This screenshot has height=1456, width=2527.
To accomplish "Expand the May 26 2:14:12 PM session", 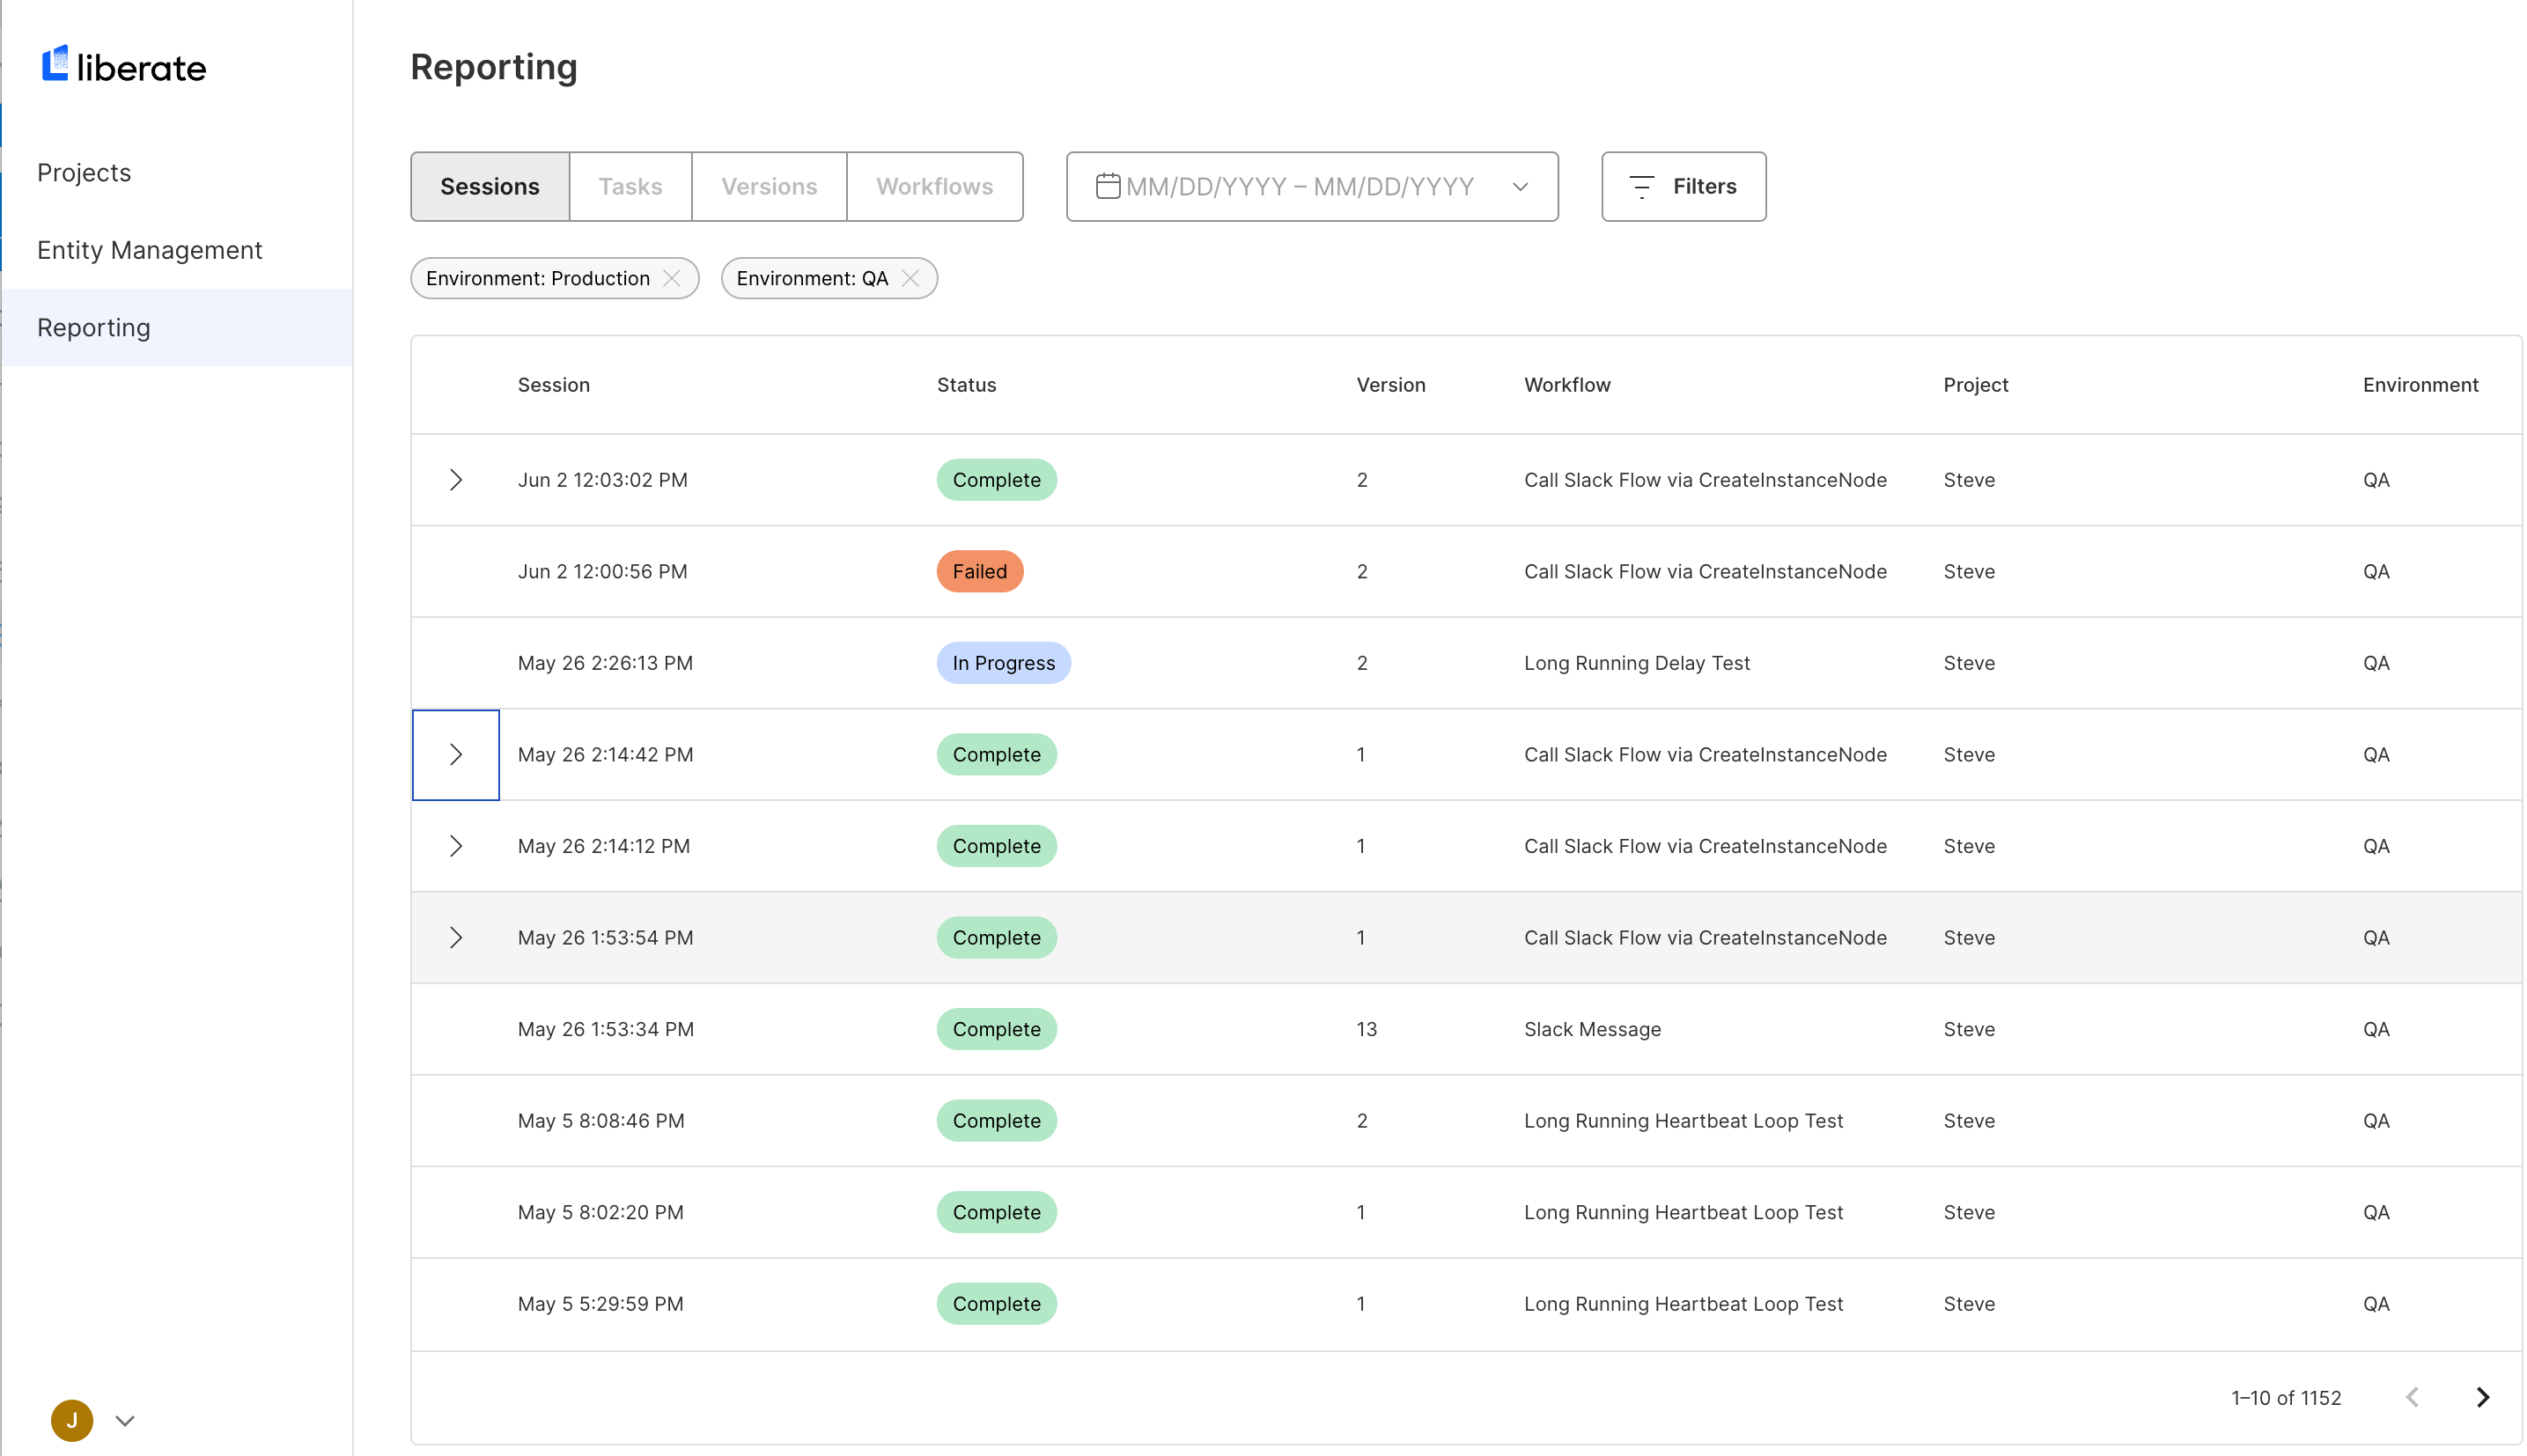I will pyautogui.click(x=456, y=846).
